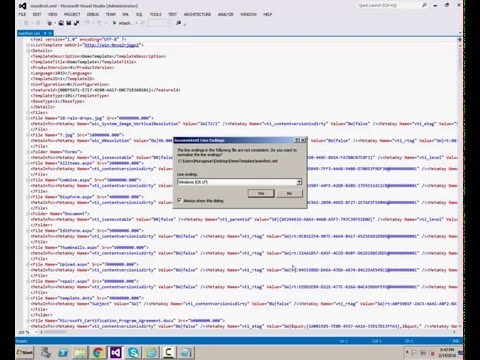
Task: Click the vertical scrollbar of editor
Action: pyautogui.click(x=460, y=60)
